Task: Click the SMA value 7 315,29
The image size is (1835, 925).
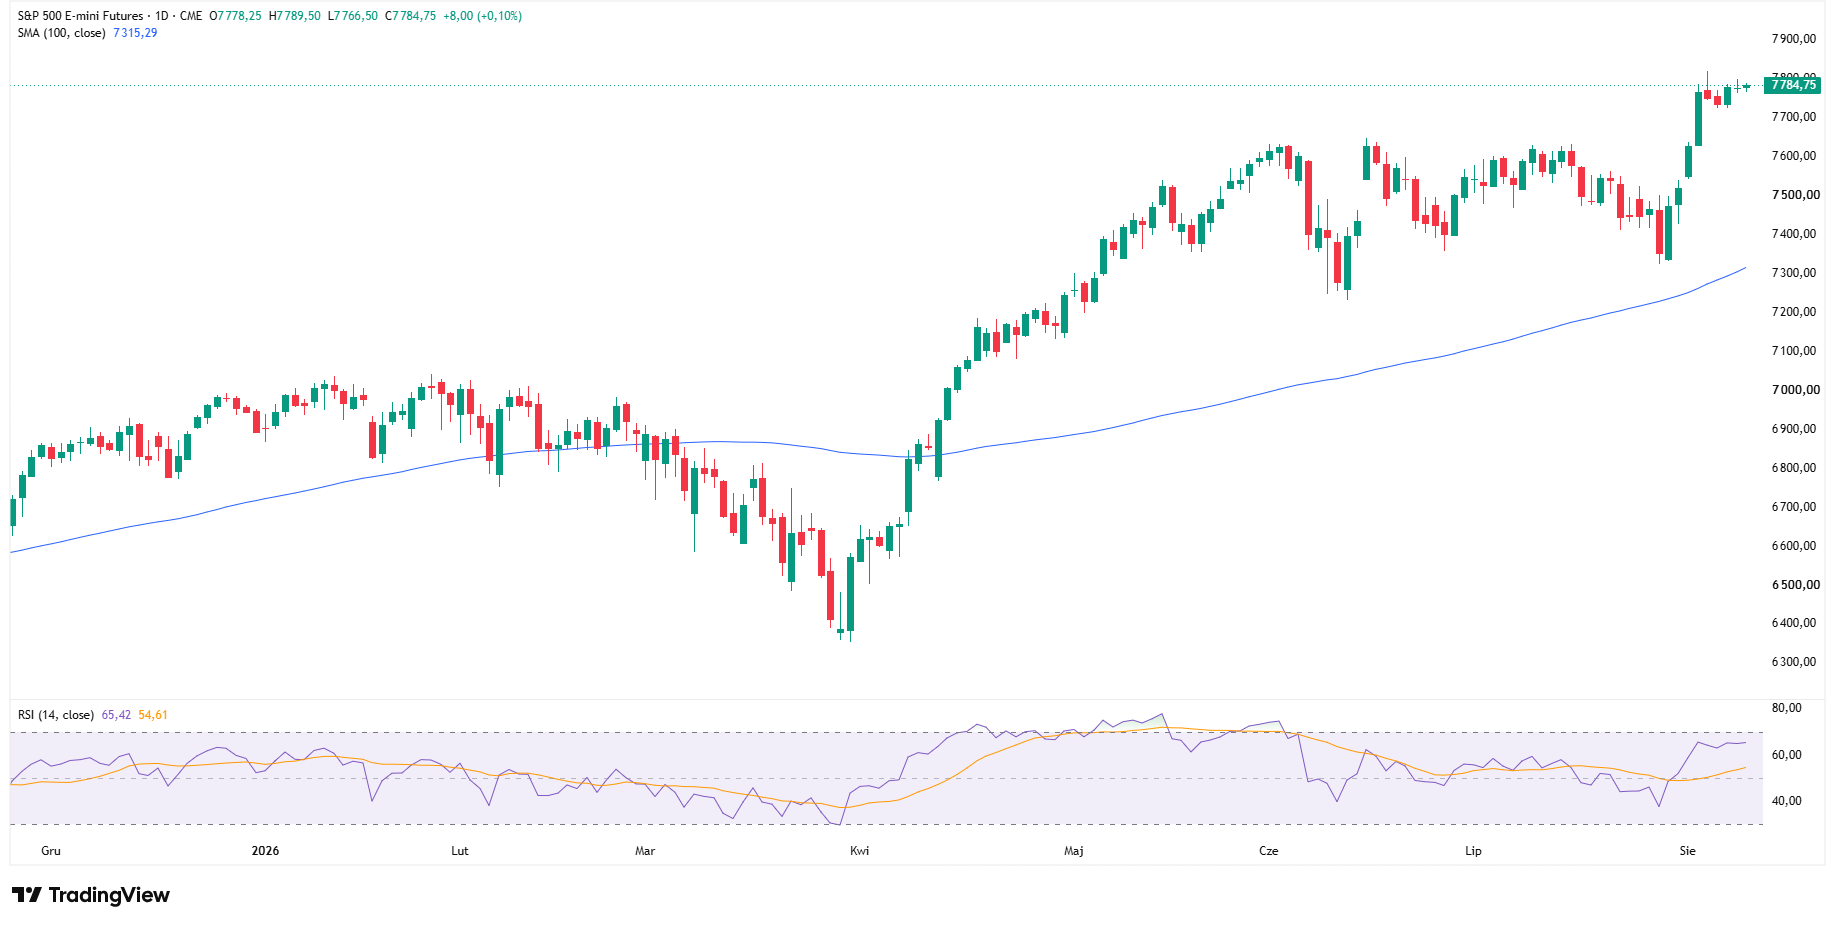Action: [135, 33]
